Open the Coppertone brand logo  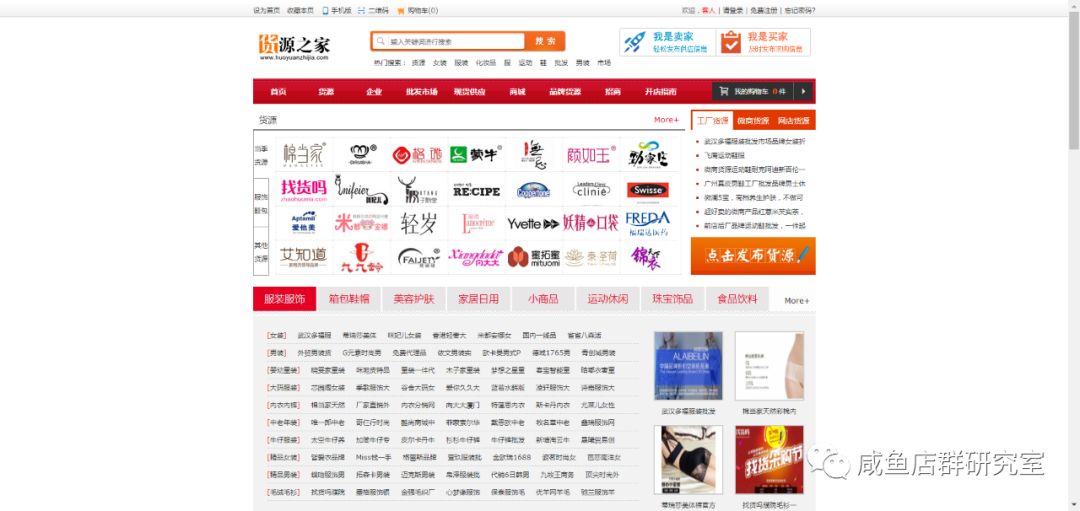[533, 189]
